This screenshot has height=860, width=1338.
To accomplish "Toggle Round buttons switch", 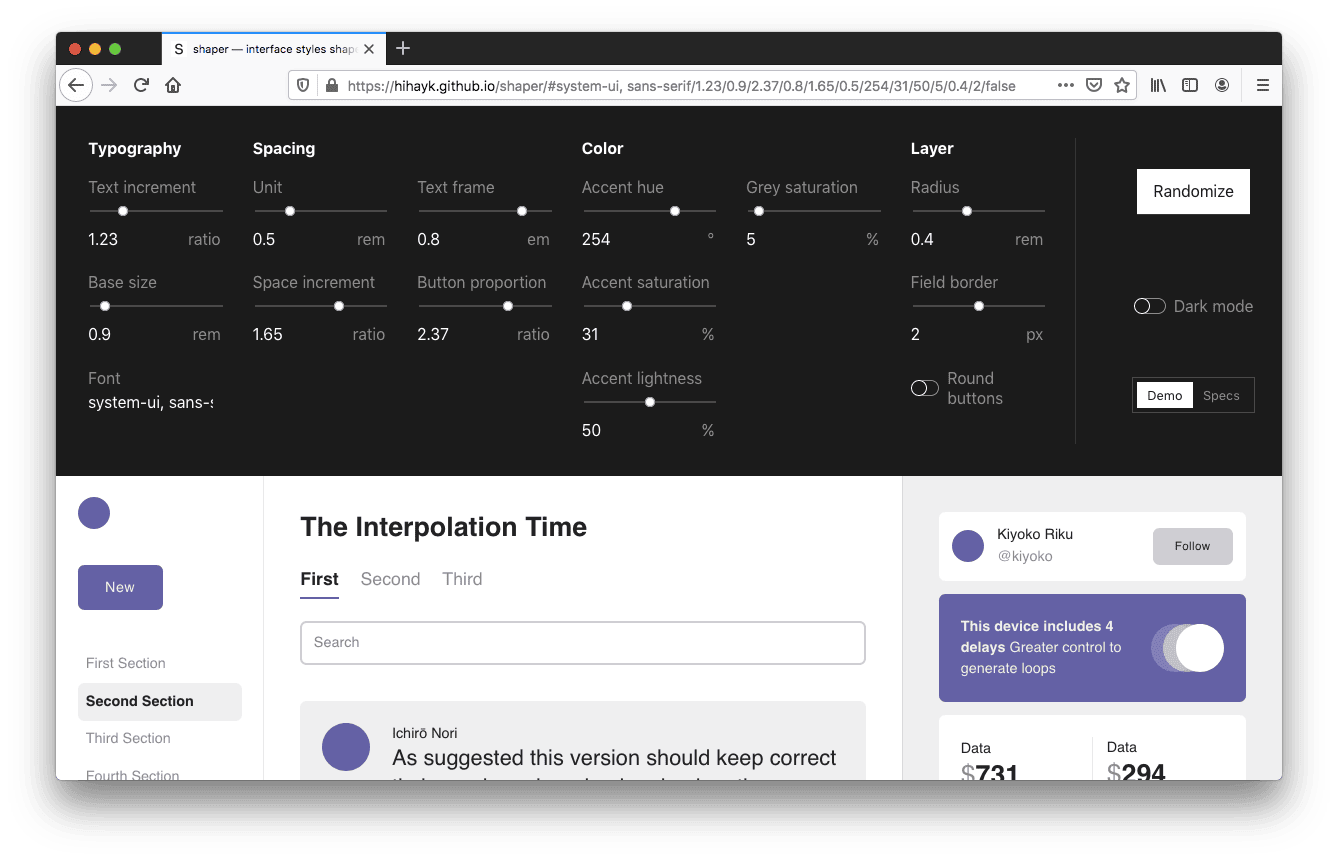I will click(925, 388).
